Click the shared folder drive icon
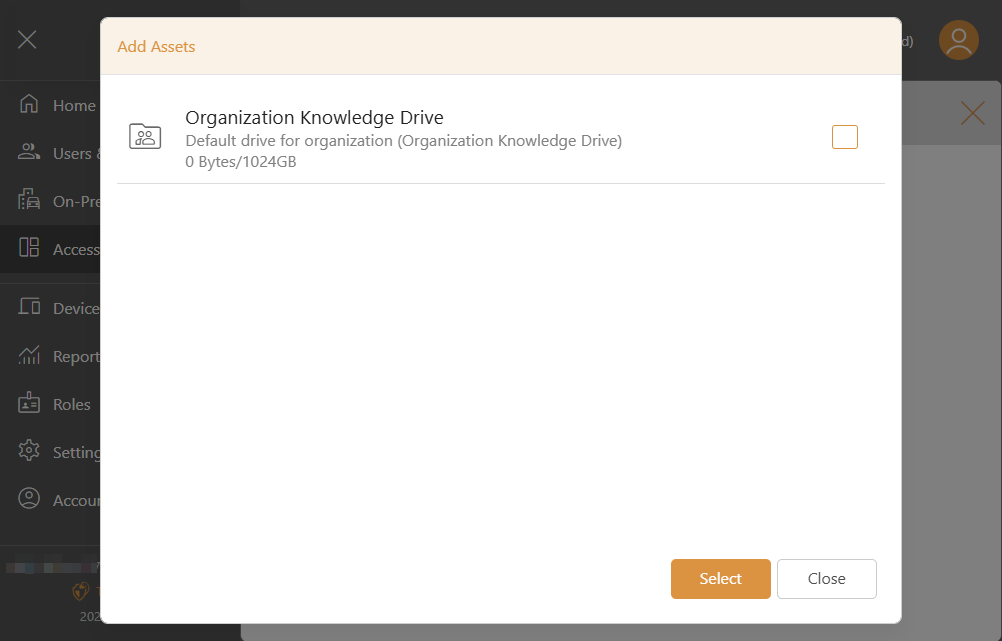Screen dimensions: 1002x641 pos(145,136)
